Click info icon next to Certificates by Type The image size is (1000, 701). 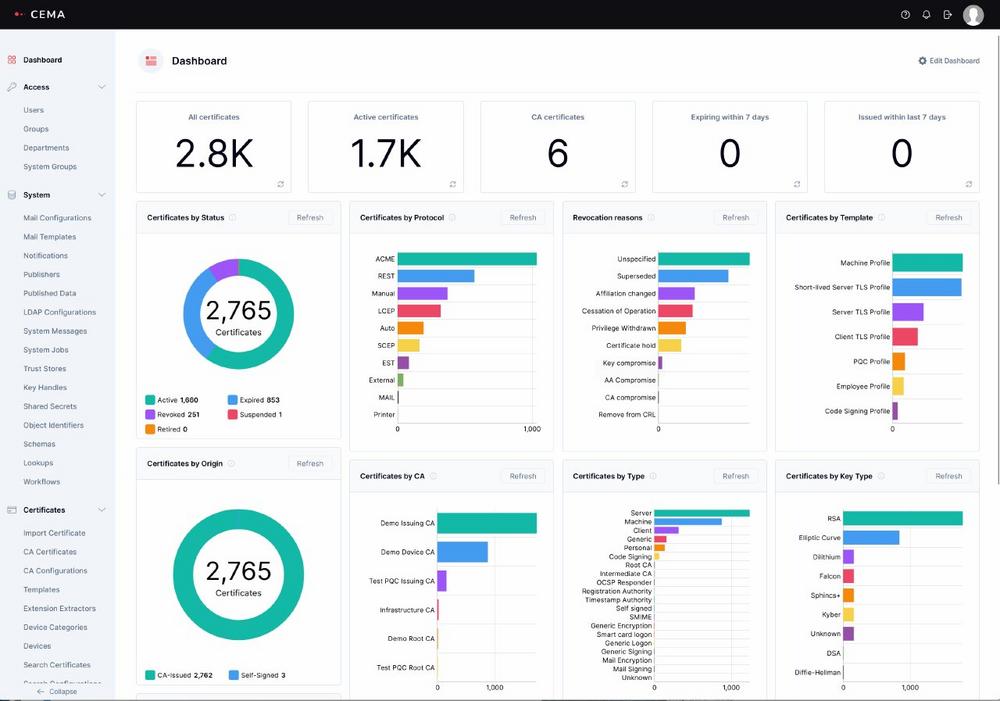pos(653,476)
